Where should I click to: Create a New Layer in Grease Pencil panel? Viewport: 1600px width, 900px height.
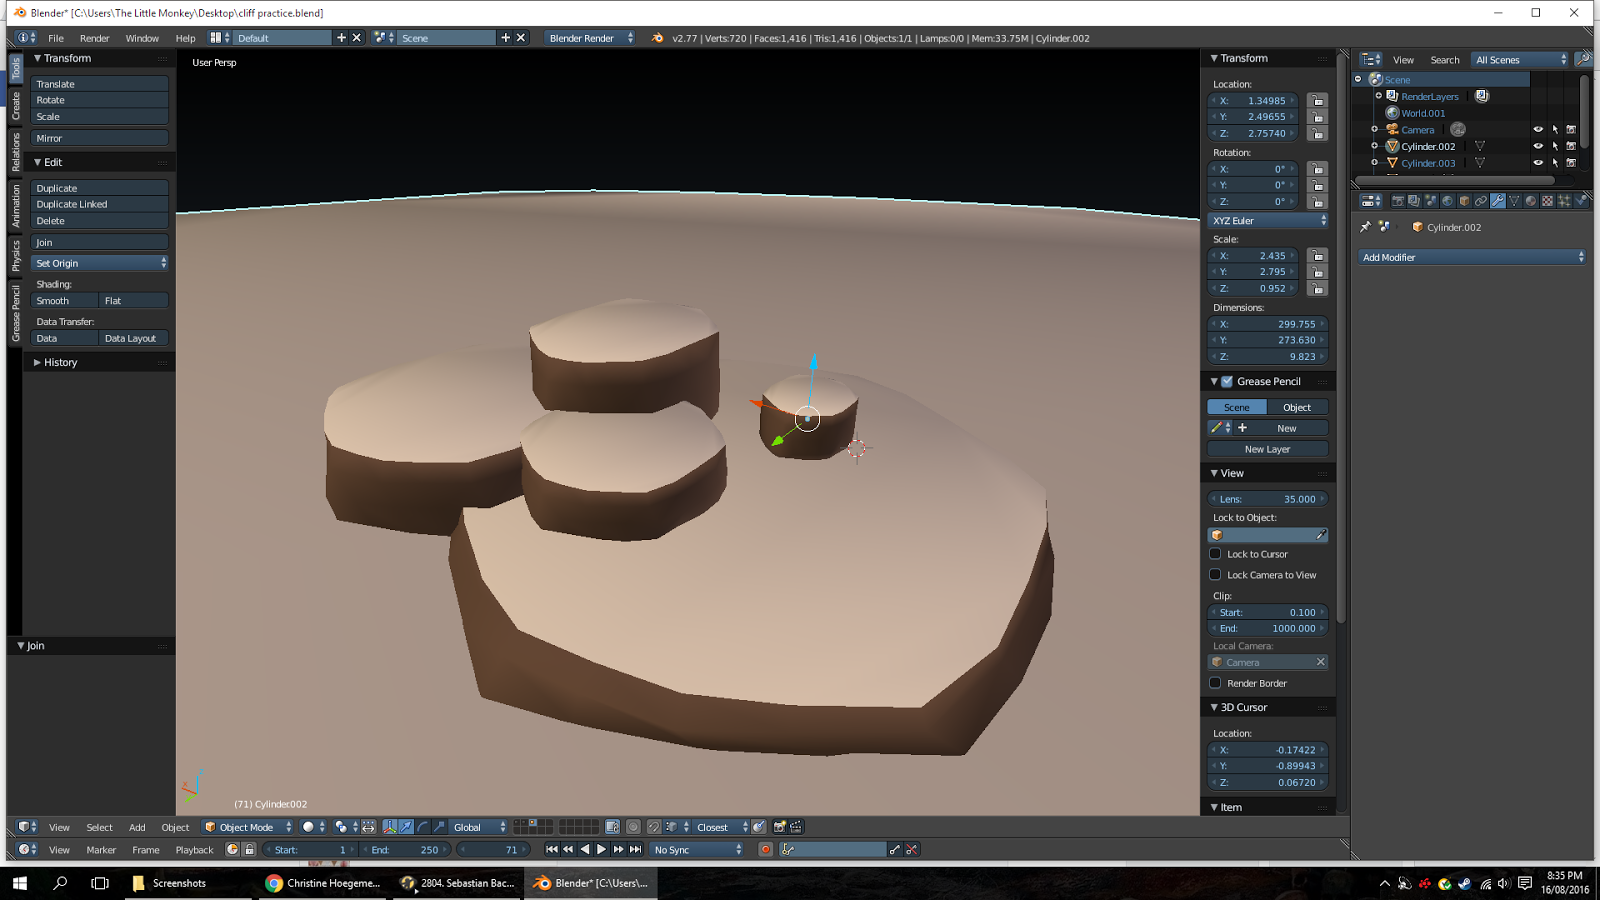(1267, 449)
